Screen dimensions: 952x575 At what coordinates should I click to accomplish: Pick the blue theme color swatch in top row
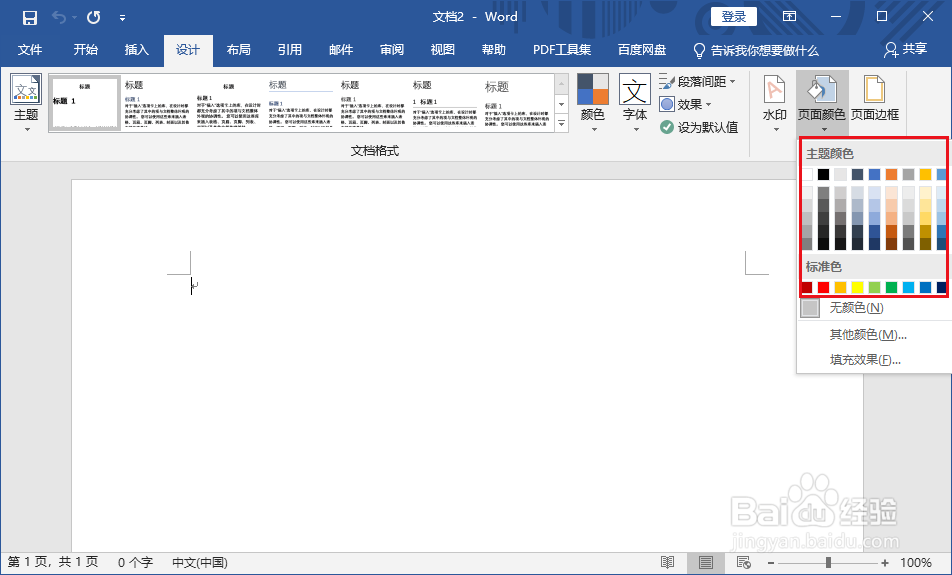pyautogui.click(x=874, y=175)
